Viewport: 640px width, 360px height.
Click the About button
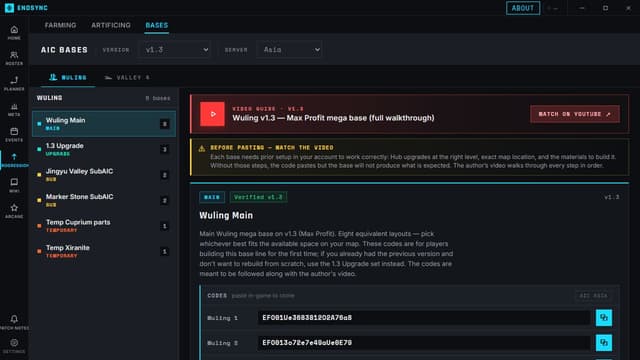(x=523, y=8)
